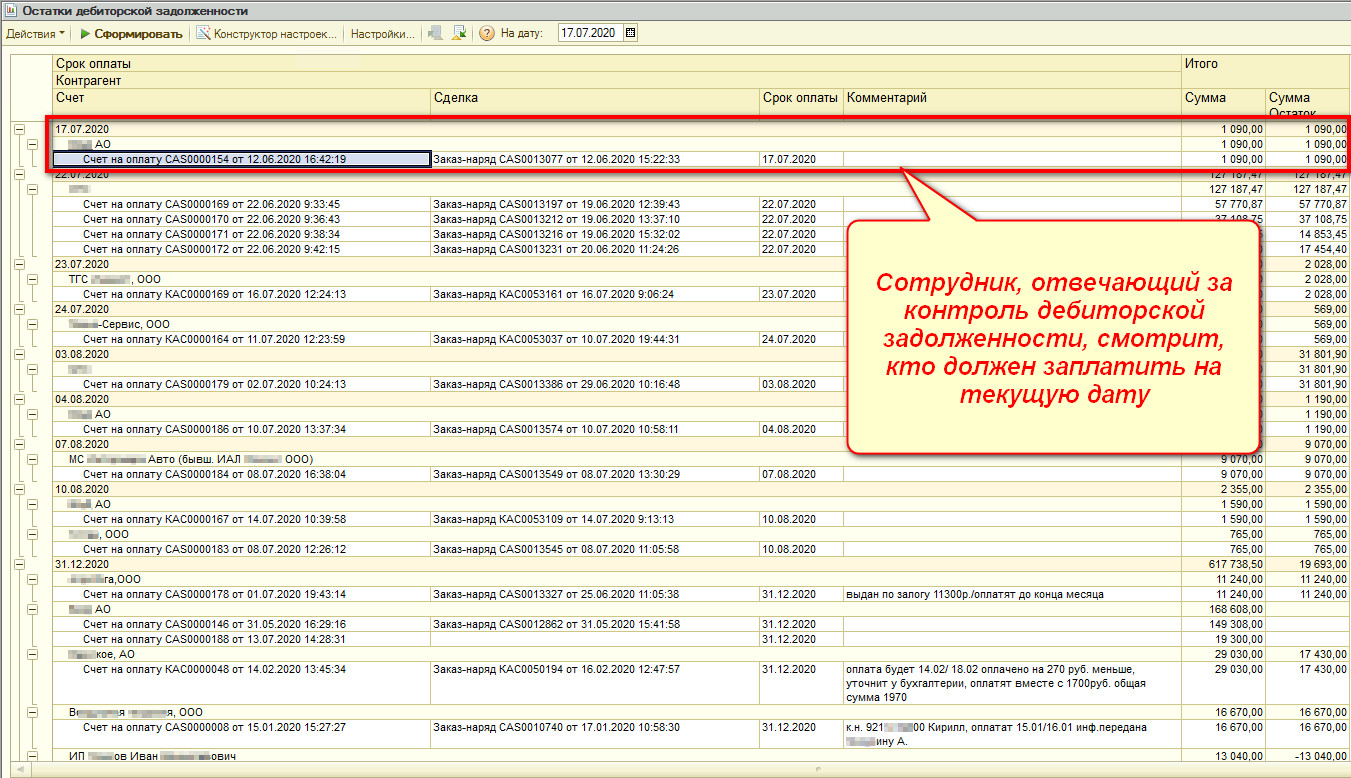
Task: Collapse the 17.07.2020 date group
Action: pos(19,129)
